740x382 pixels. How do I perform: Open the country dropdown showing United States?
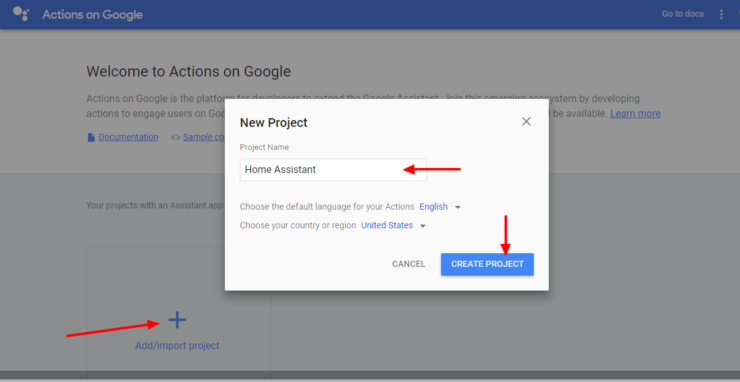394,226
